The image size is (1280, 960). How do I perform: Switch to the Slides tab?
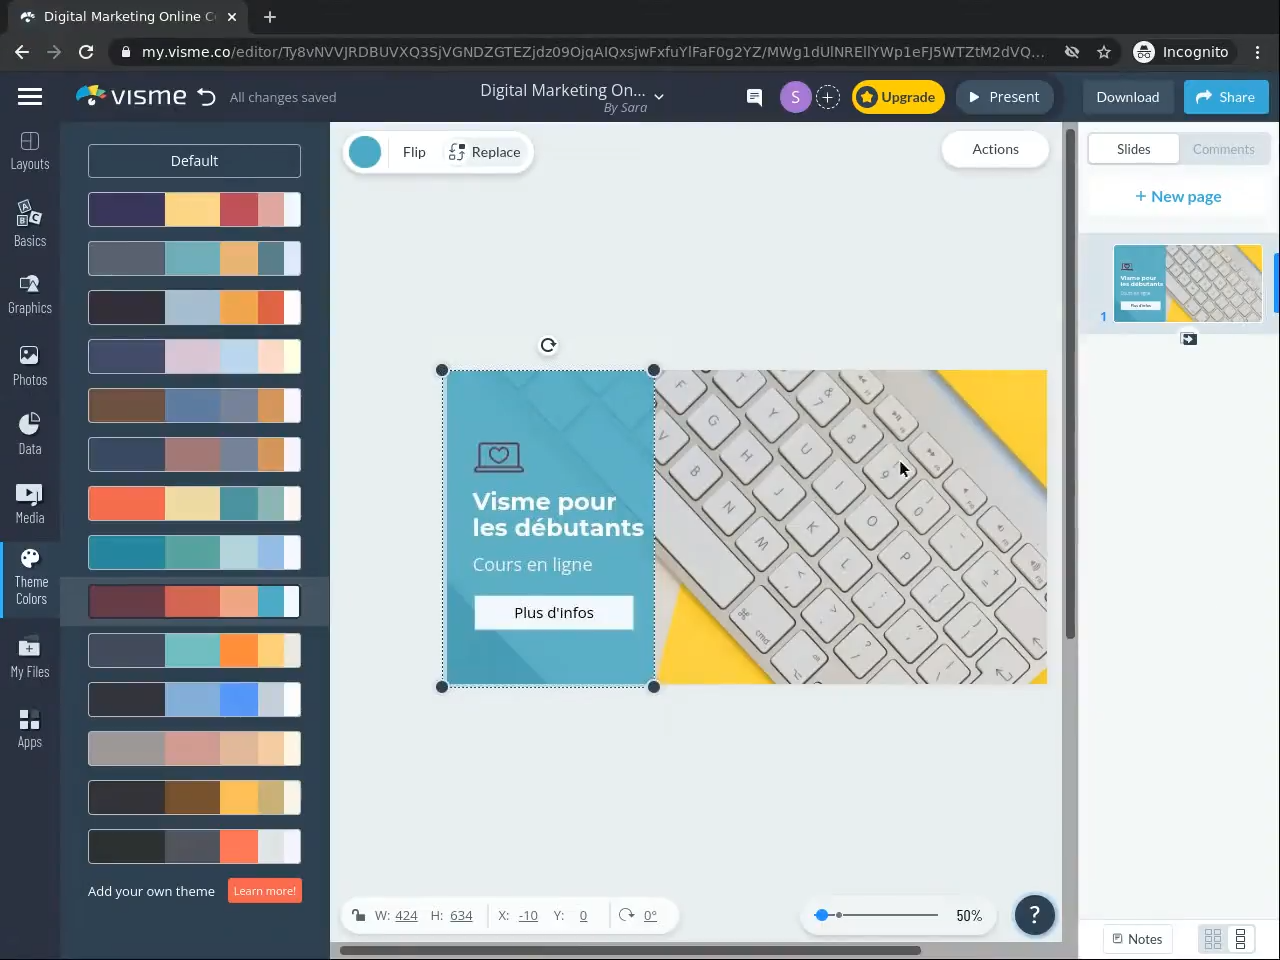tap(1133, 149)
